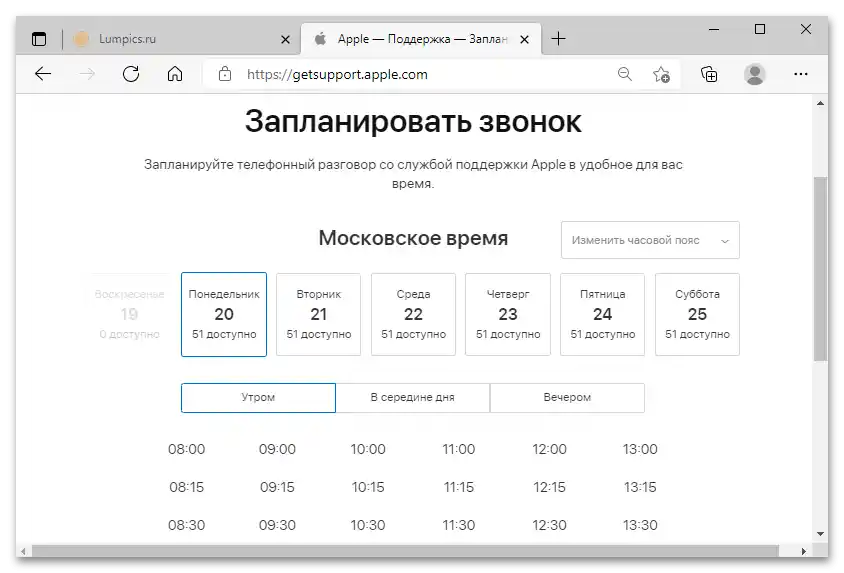This screenshot has height=573, width=844.
Task: Choose the Утром time-of-day tab
Action: [x=258, y=398]
